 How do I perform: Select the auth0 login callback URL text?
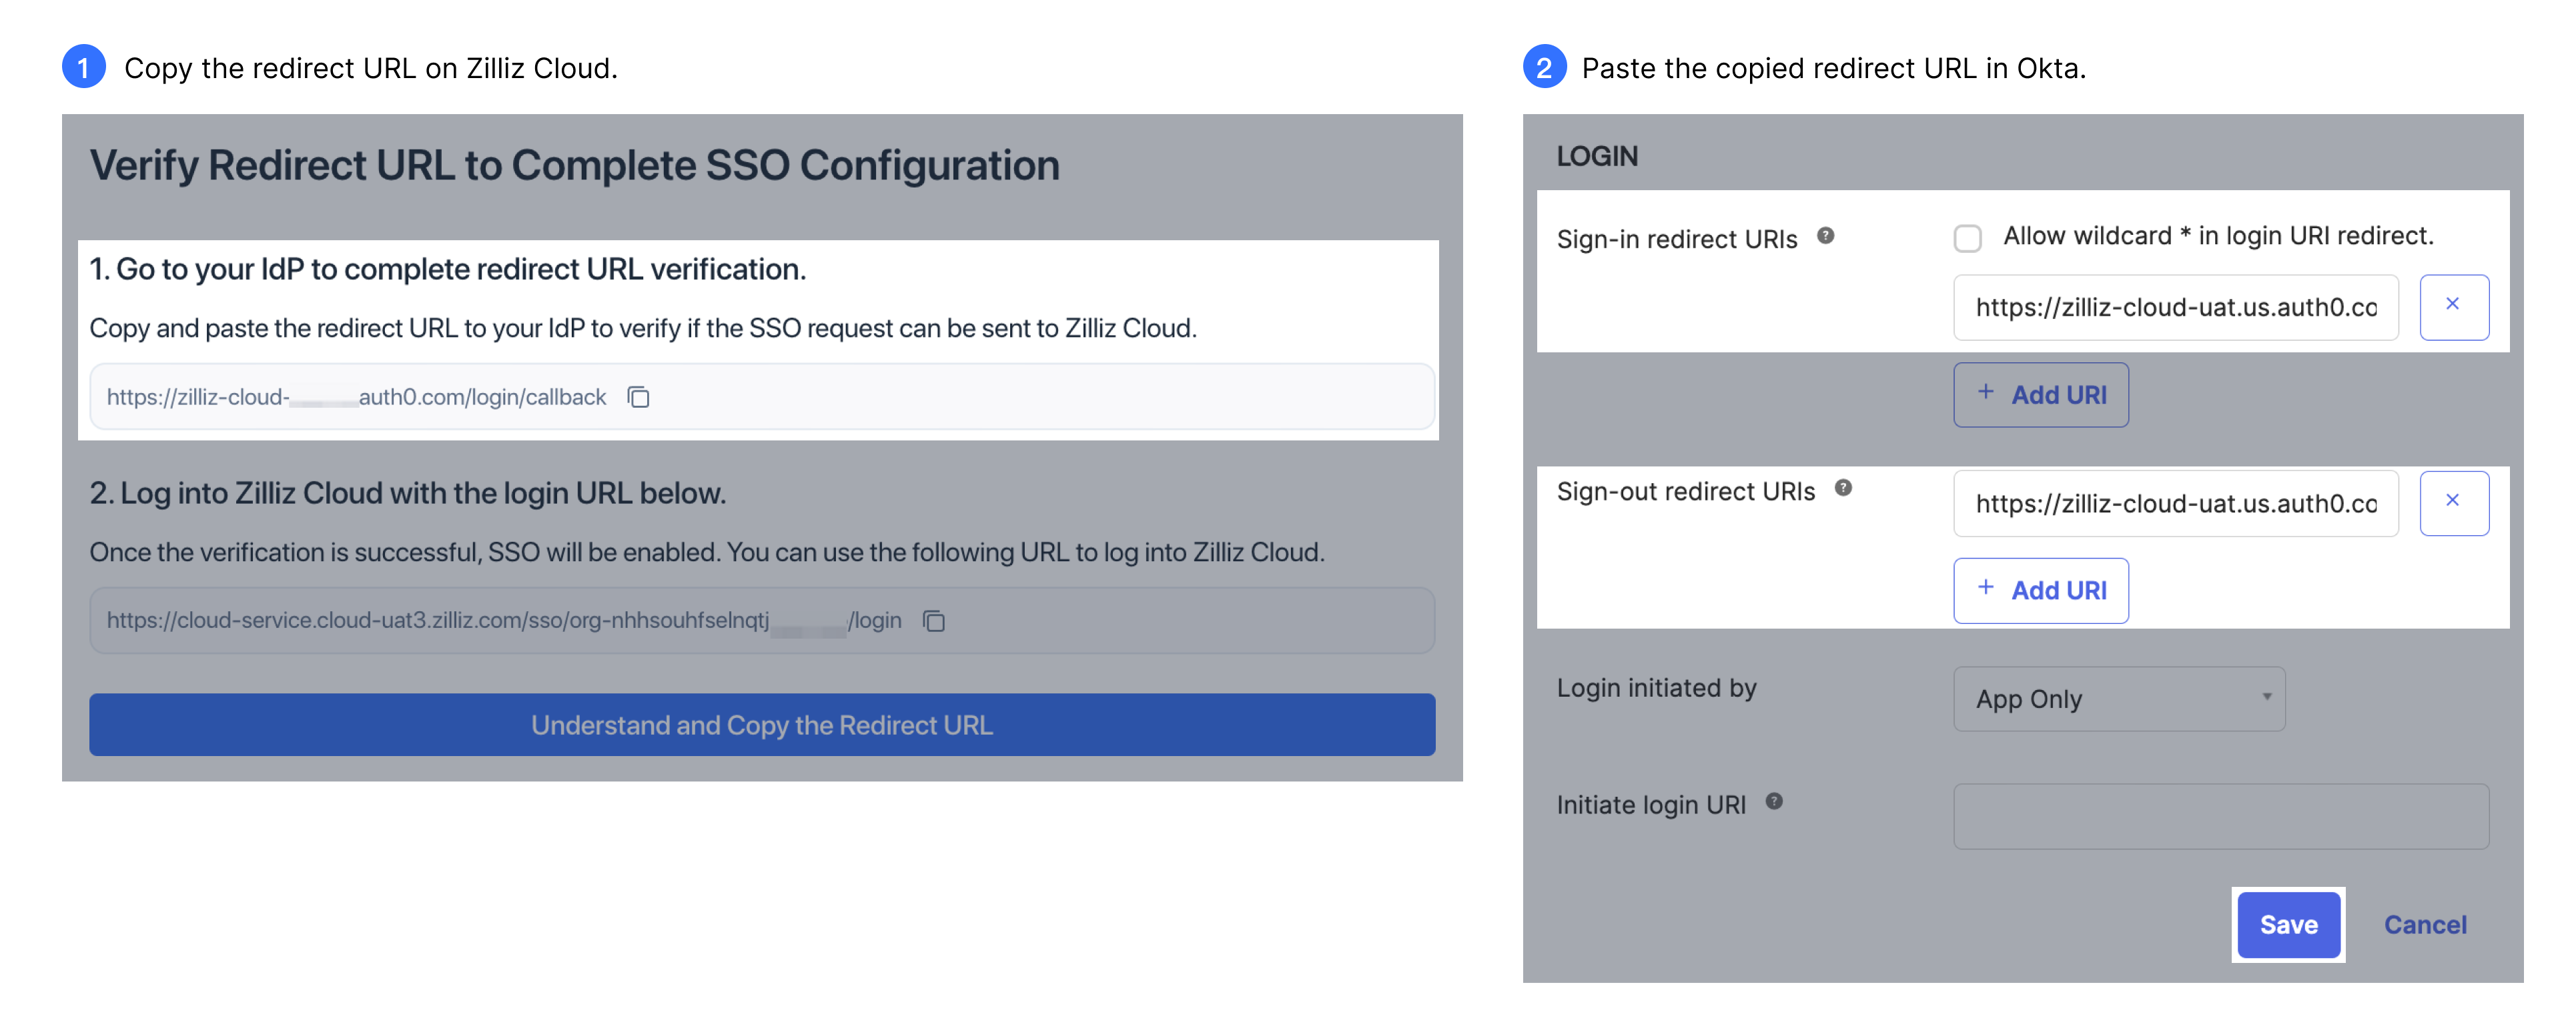click(356, 397)
